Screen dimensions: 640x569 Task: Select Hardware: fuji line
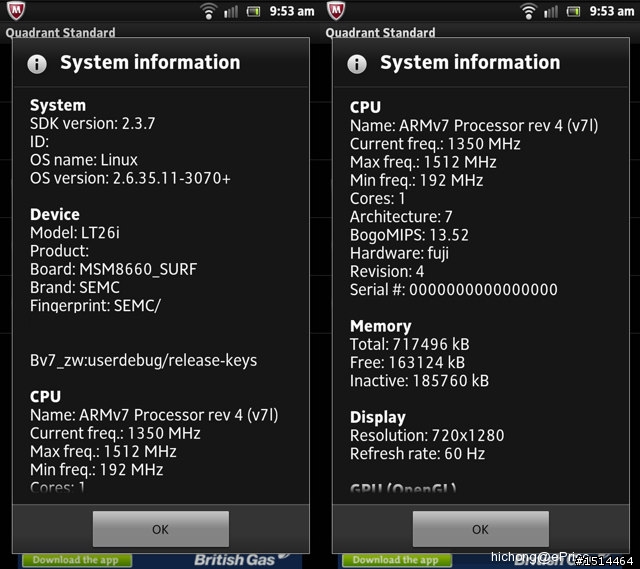[399, 253]
